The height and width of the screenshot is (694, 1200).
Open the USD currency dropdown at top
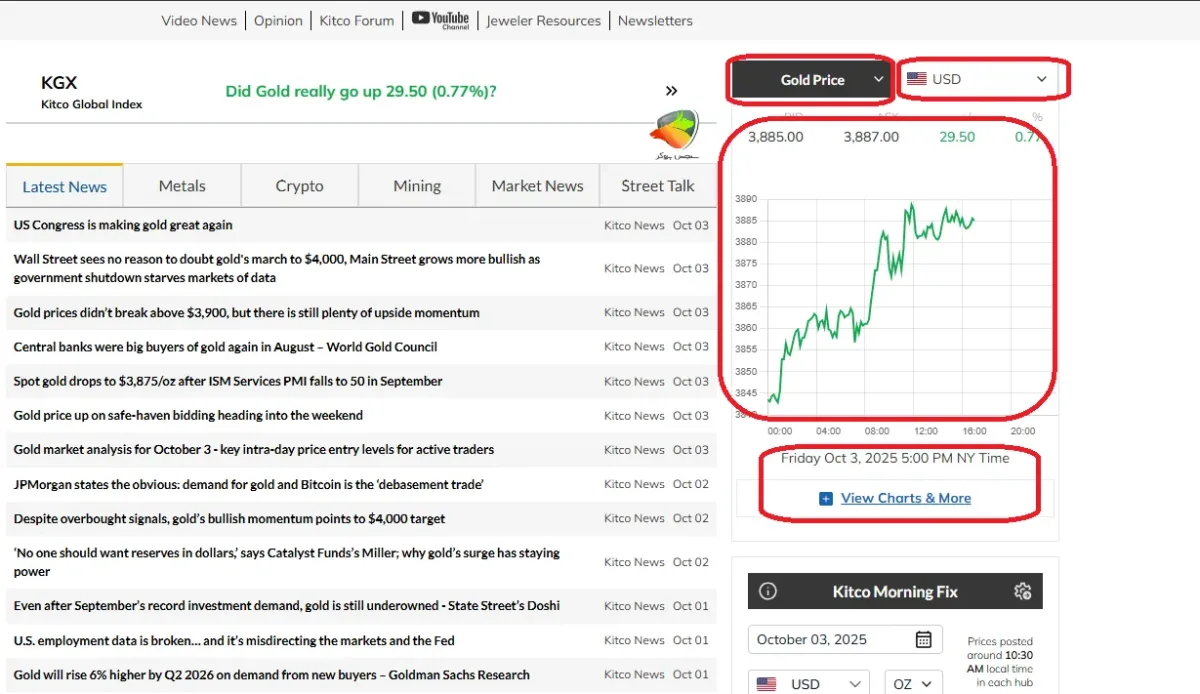[978, 79]
